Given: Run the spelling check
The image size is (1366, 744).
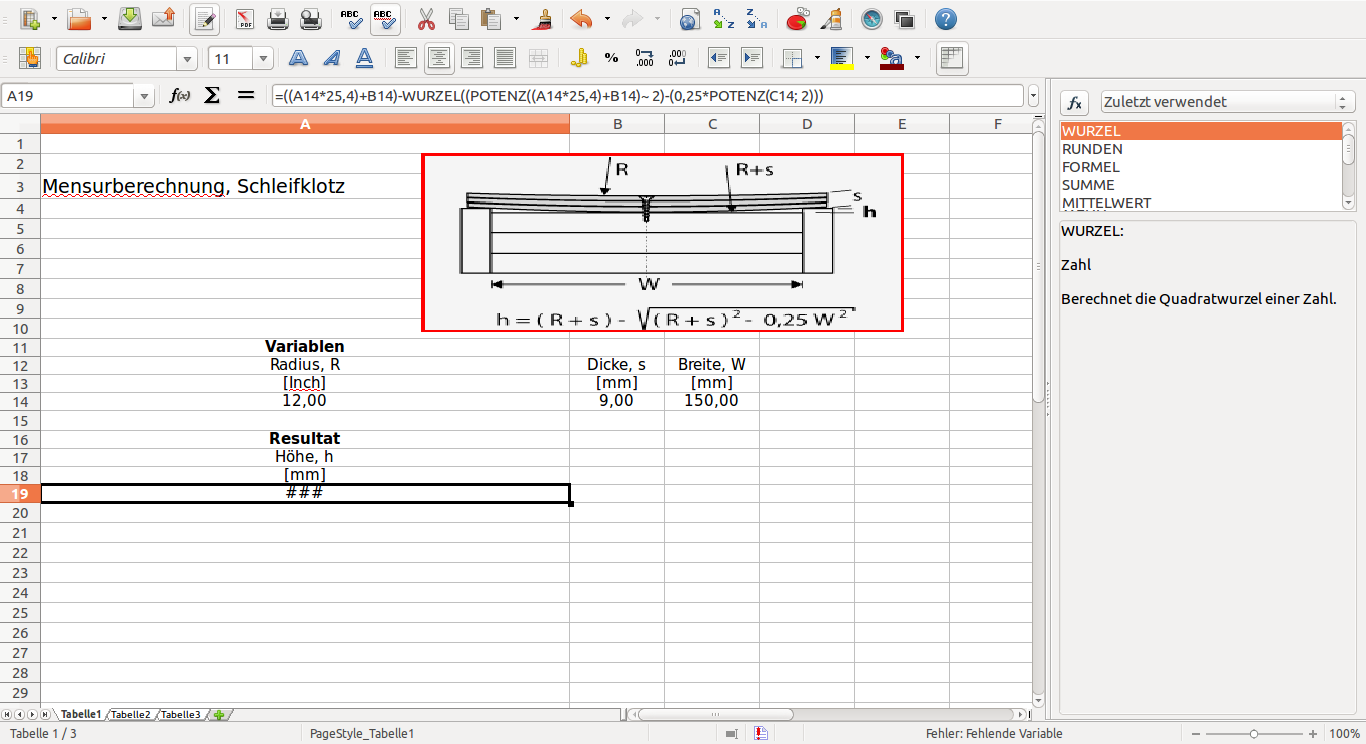Looking at the screenshot, I should [x=350, y=18].
